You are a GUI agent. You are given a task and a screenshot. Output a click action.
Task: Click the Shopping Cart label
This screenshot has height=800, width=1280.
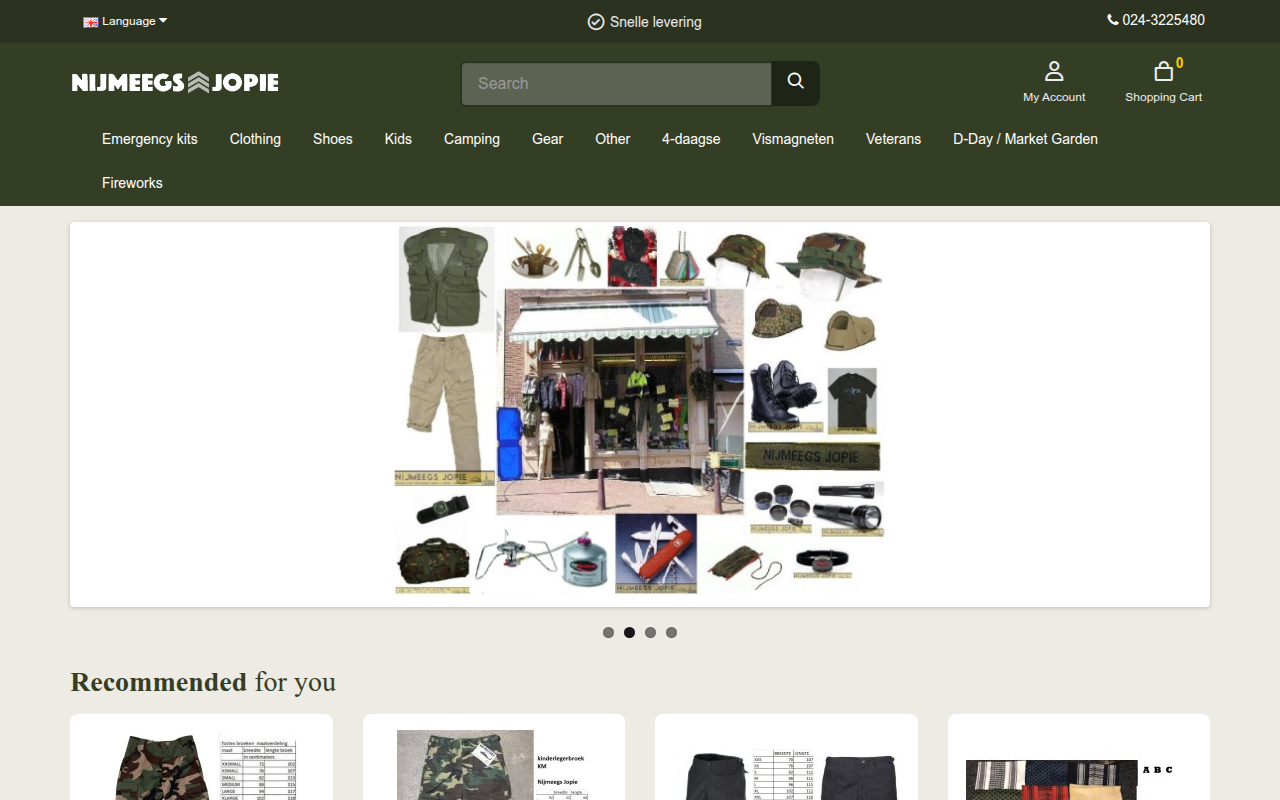click(1163, 97)
